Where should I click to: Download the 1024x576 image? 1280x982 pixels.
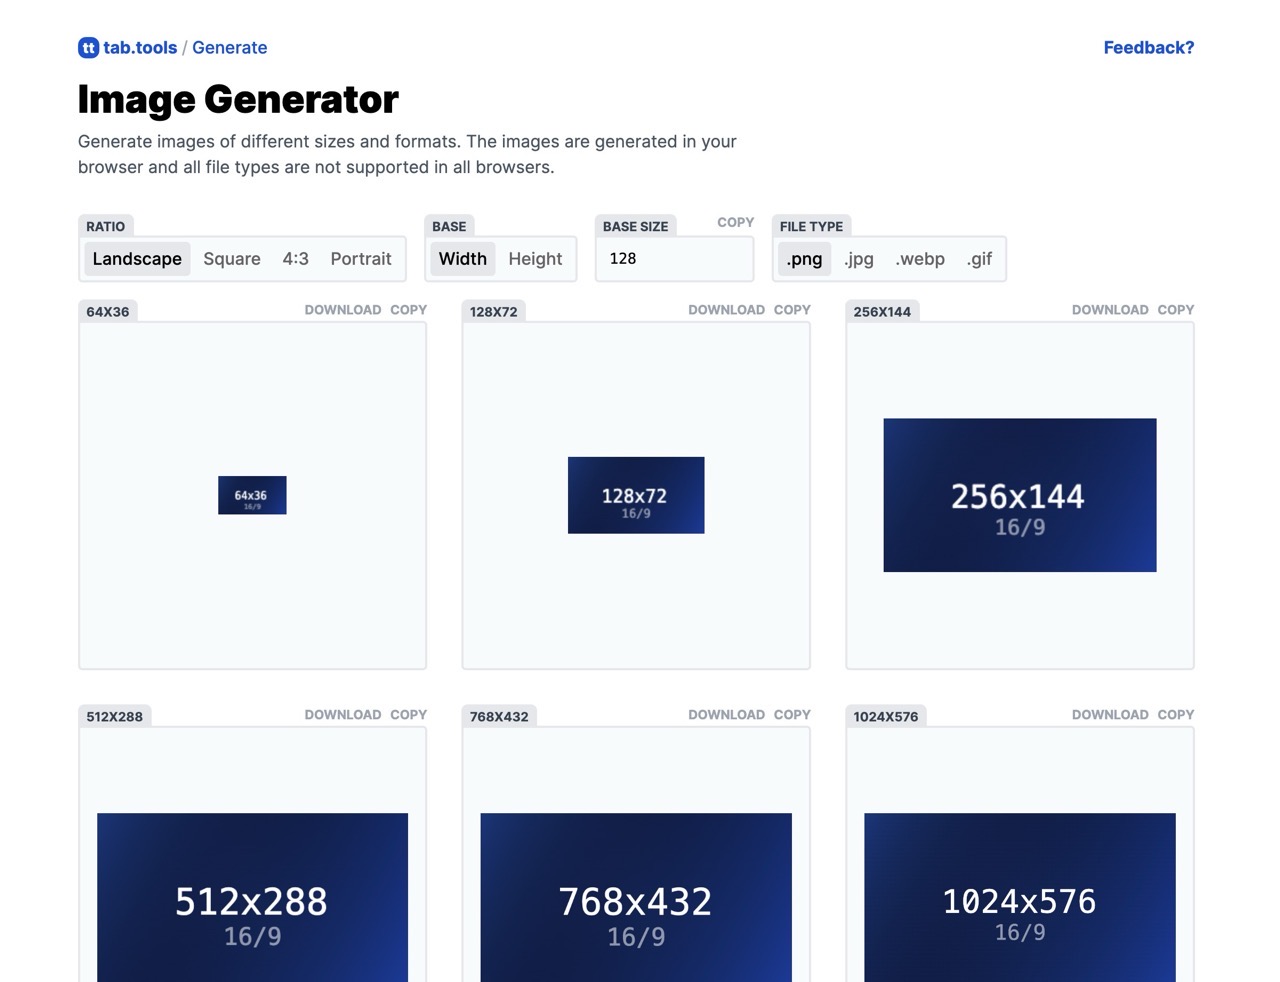(x=1110, y=715)
